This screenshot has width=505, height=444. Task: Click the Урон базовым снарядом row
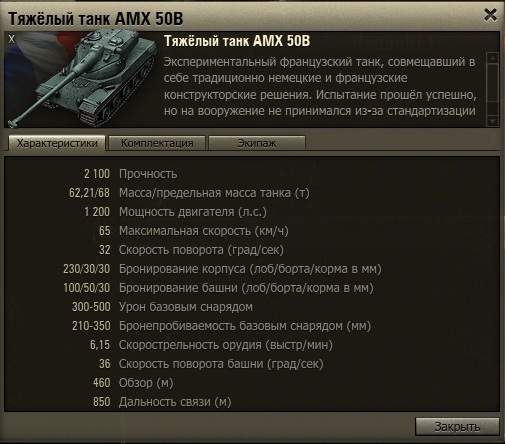(x=162, y=307)
